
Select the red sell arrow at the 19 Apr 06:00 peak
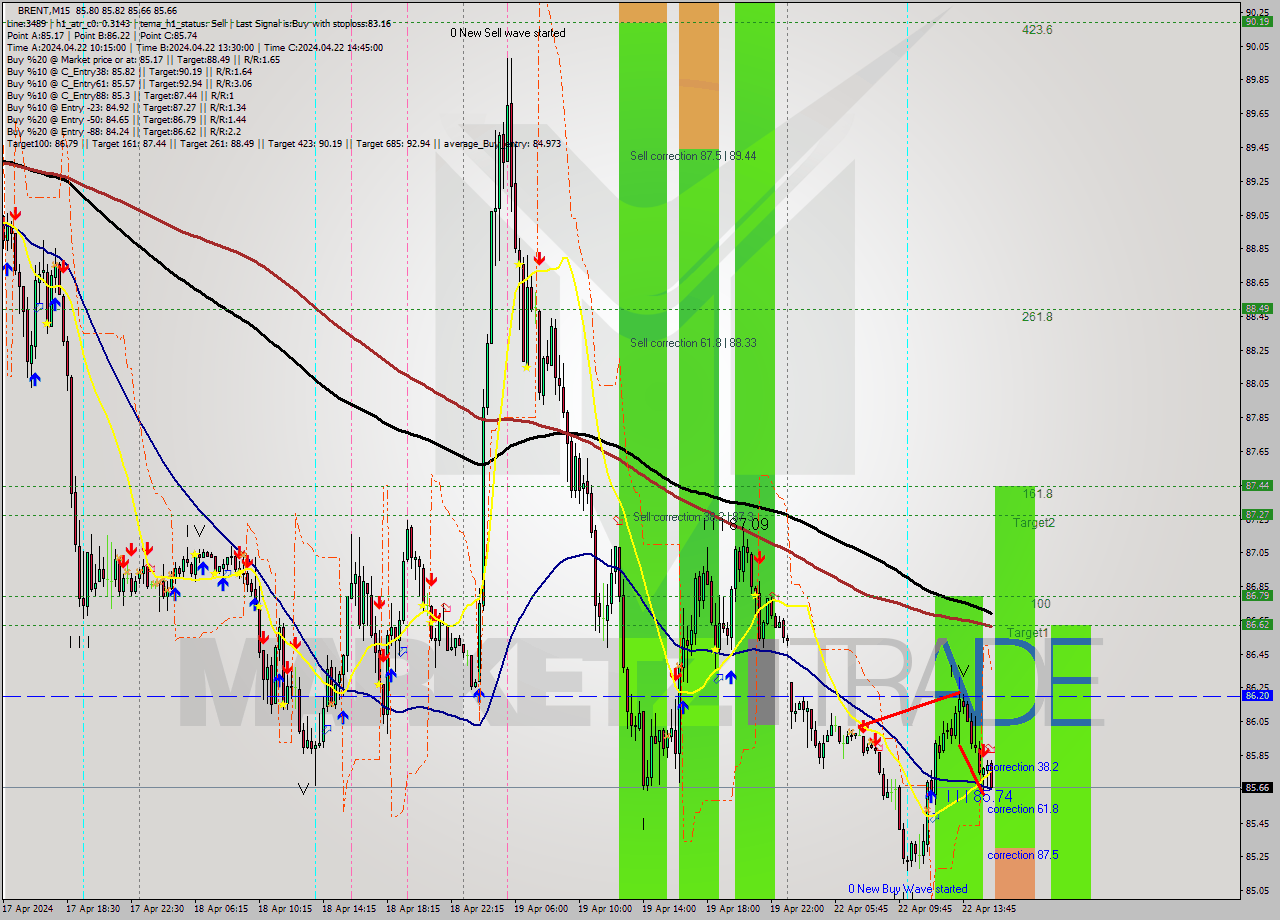[x=540, y=257]
